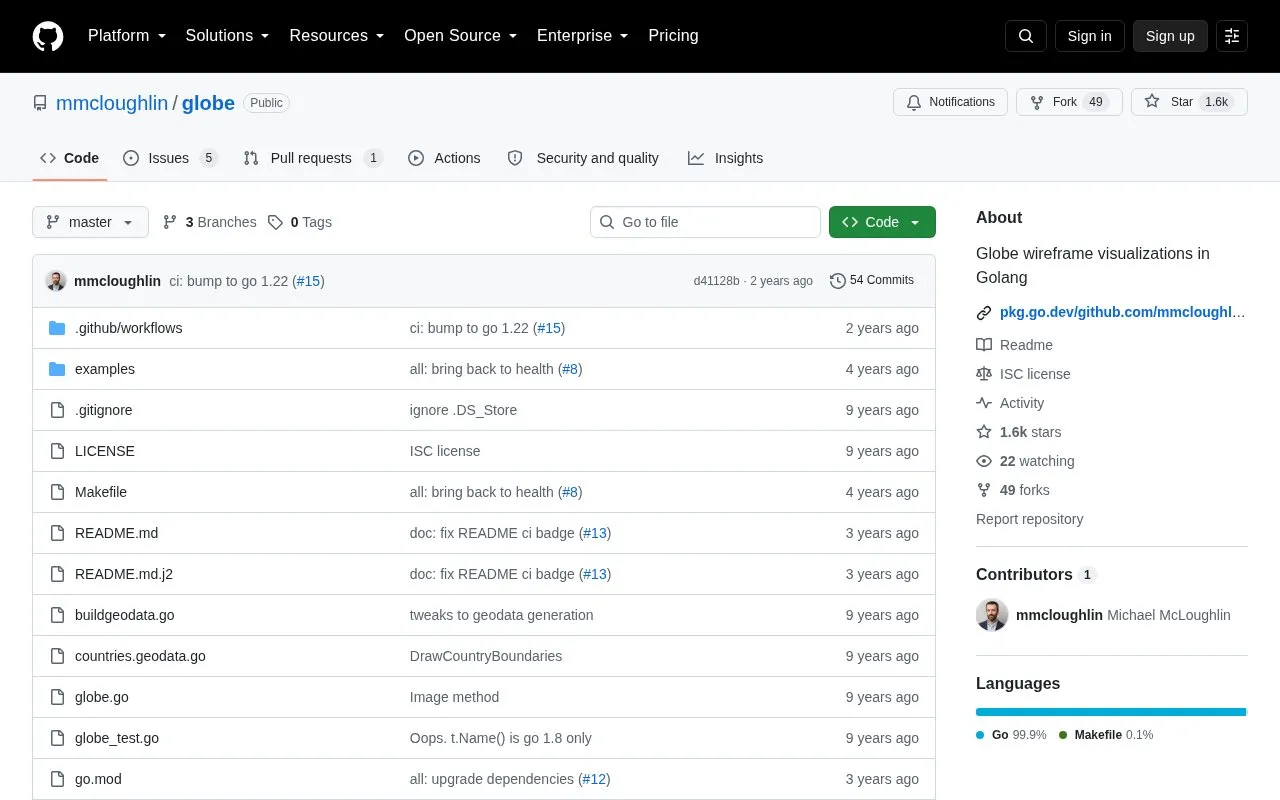
Task: Switch to the Pull requests tab
Action: pos(313,158)
